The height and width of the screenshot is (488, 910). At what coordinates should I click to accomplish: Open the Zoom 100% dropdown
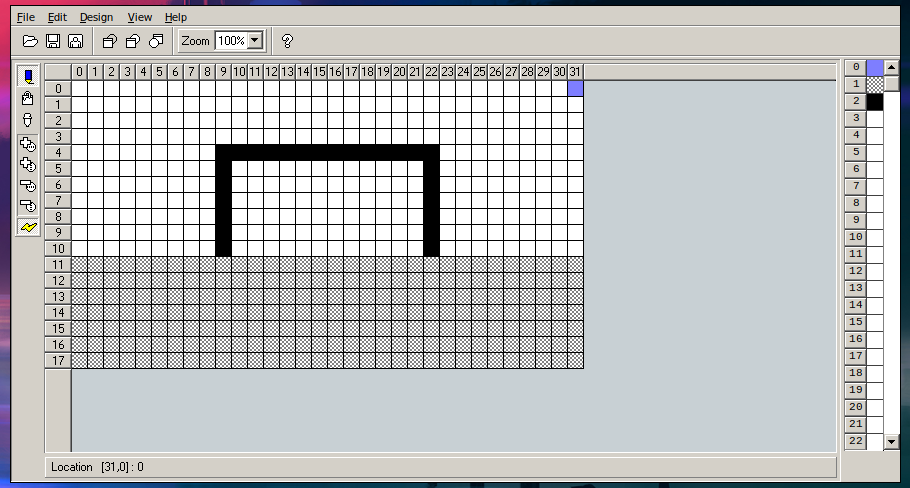(x=255, y=41)
